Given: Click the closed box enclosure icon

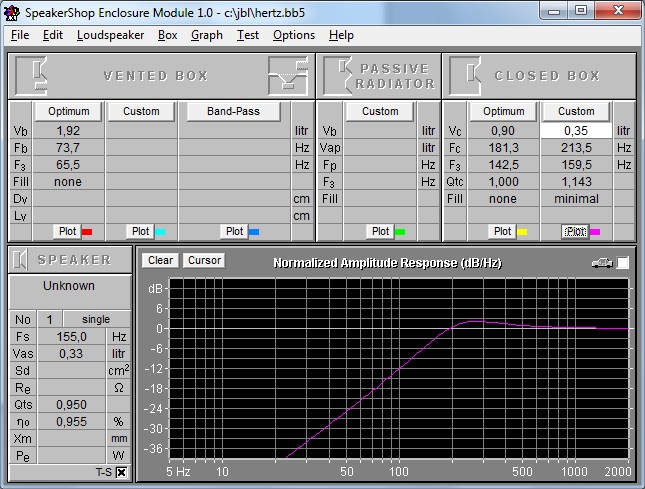Looking at the screenshot, I should (x=463, y=76).
